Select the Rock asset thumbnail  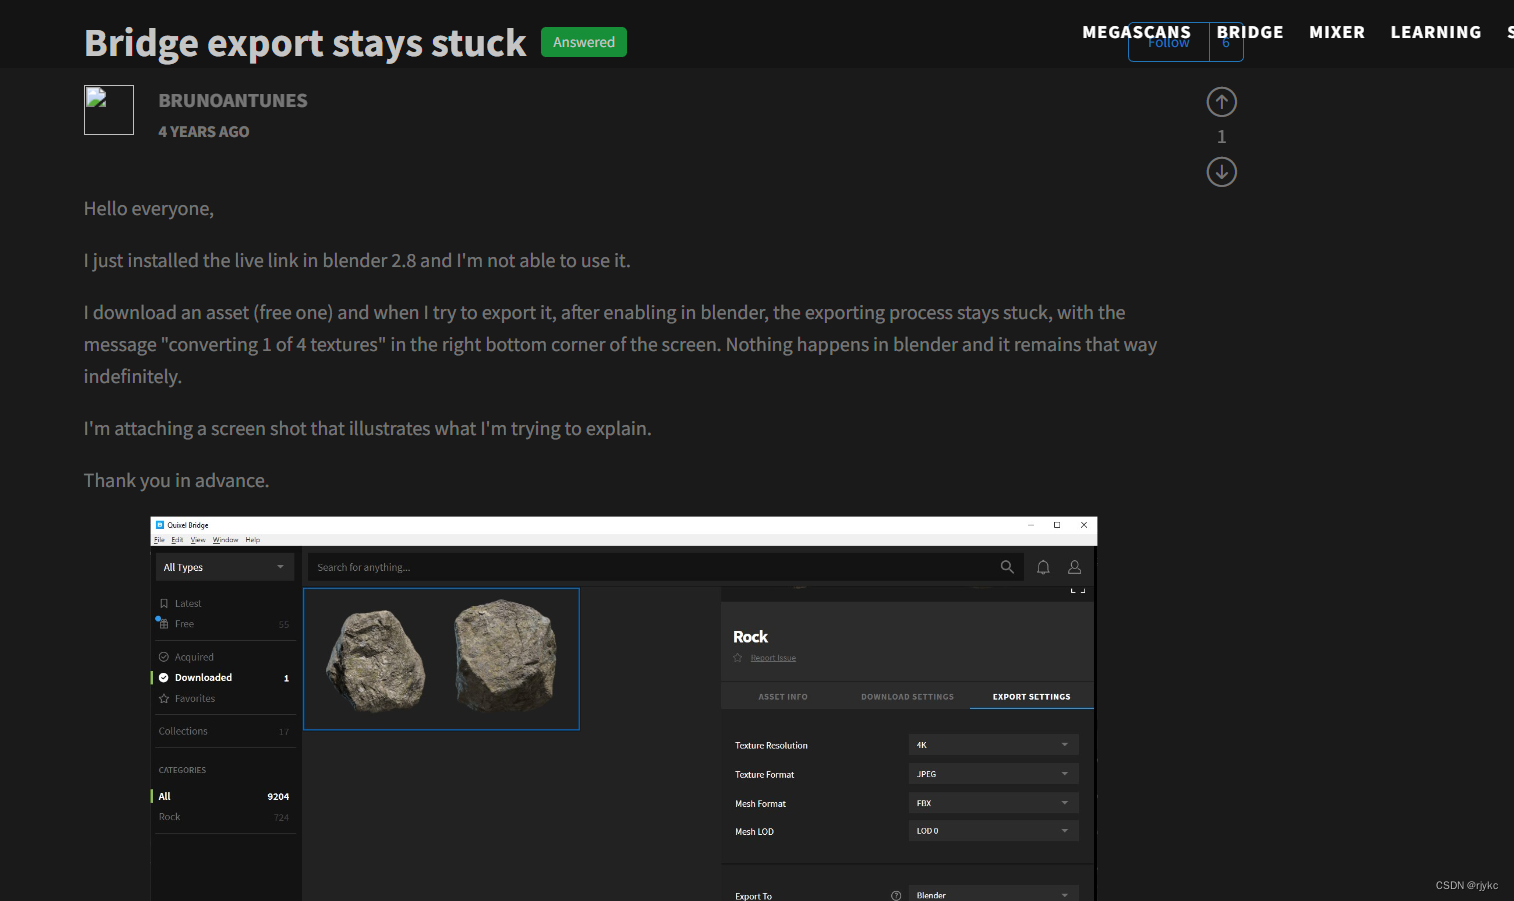point(441,659)
